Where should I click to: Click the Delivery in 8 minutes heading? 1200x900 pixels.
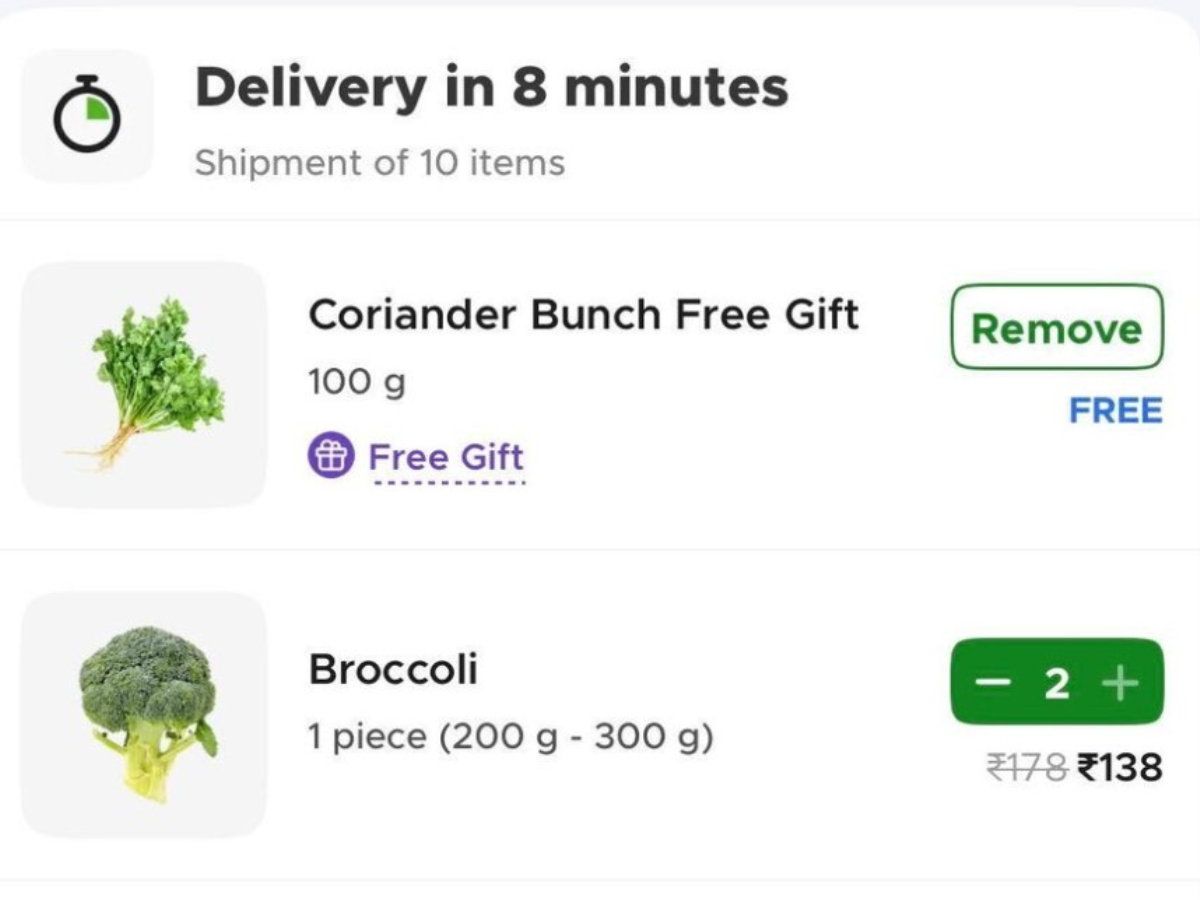[491, 87]
